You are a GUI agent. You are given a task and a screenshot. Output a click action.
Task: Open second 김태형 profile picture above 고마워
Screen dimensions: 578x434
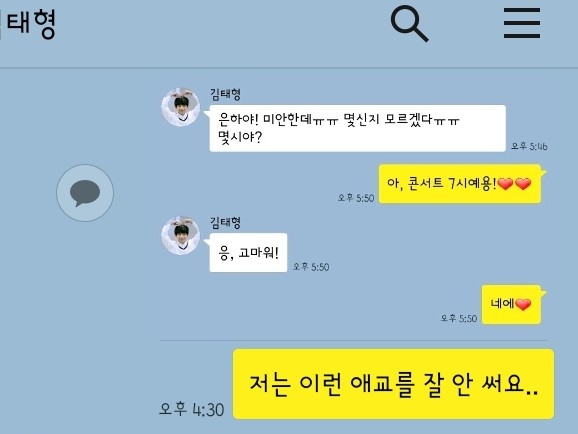tap(181, 236)
